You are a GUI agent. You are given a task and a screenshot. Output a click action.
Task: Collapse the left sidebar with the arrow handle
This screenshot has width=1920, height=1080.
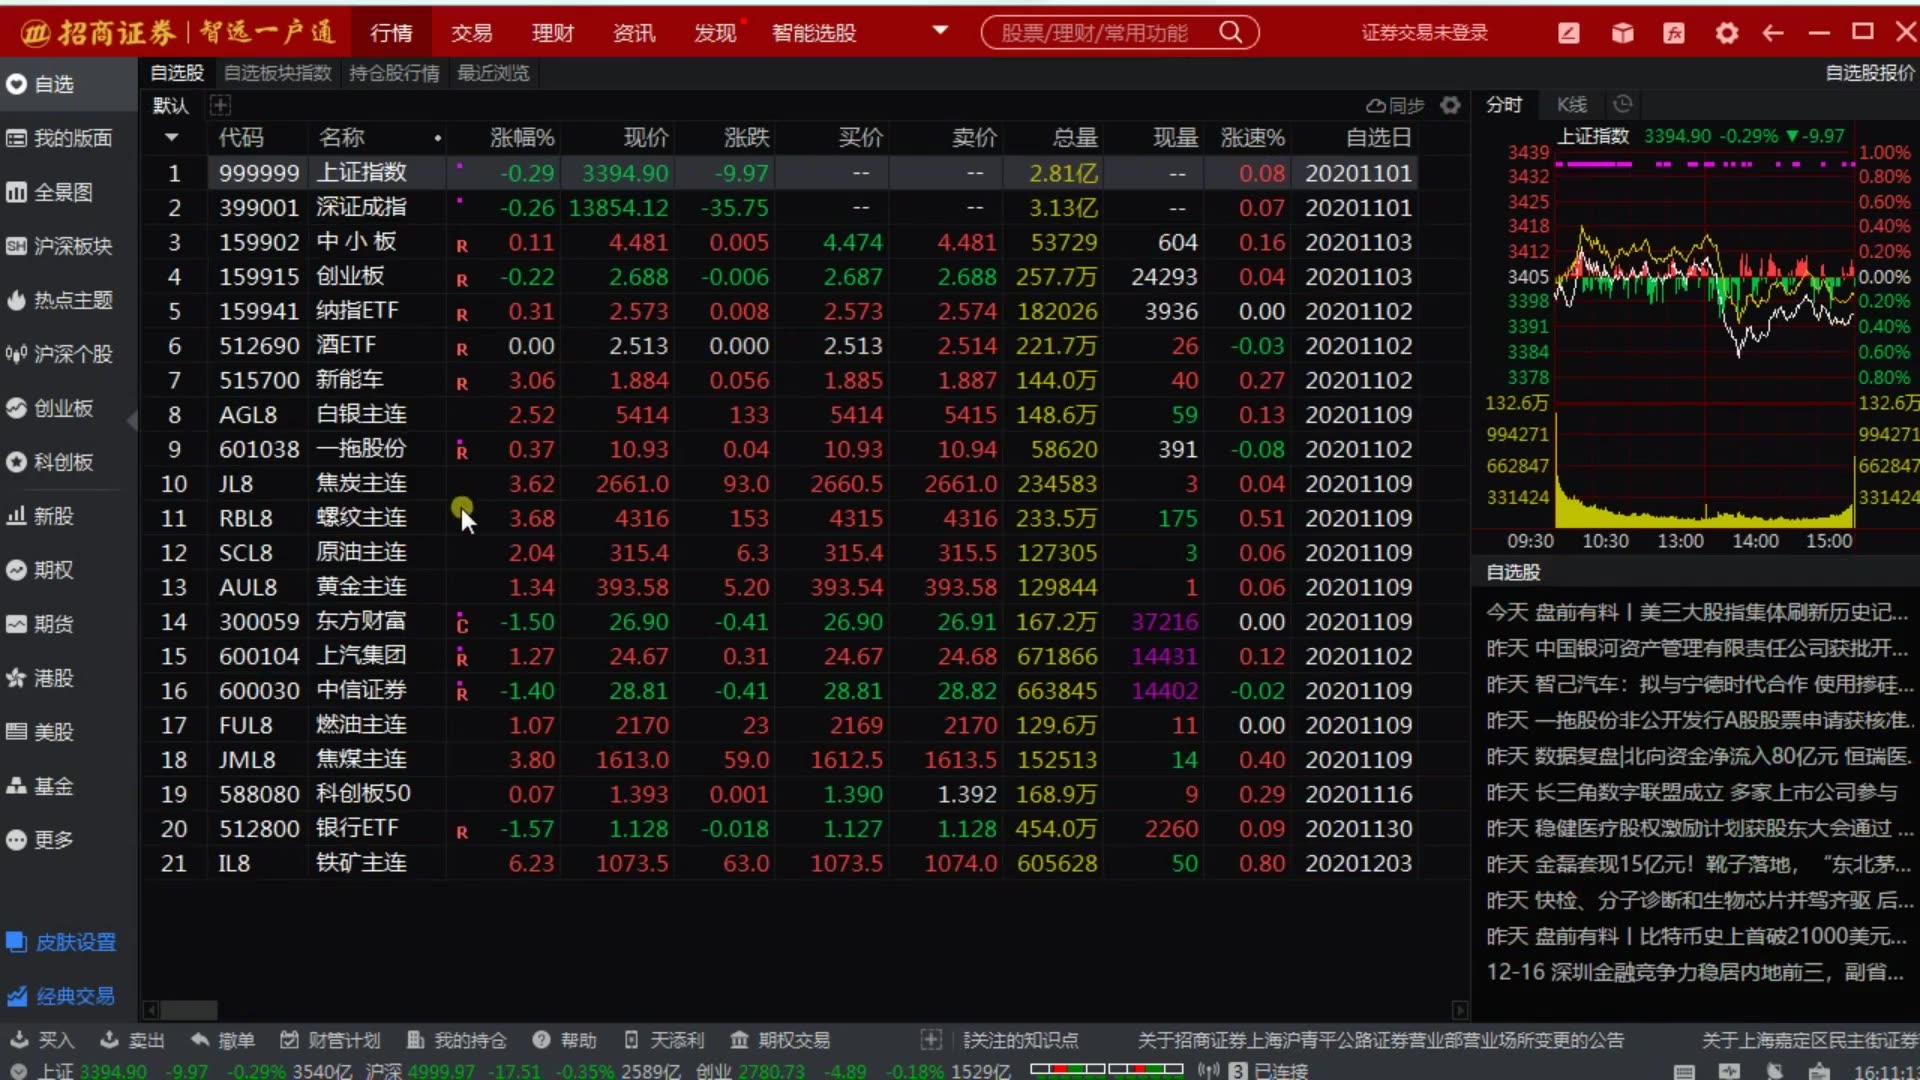click(132, 421)
